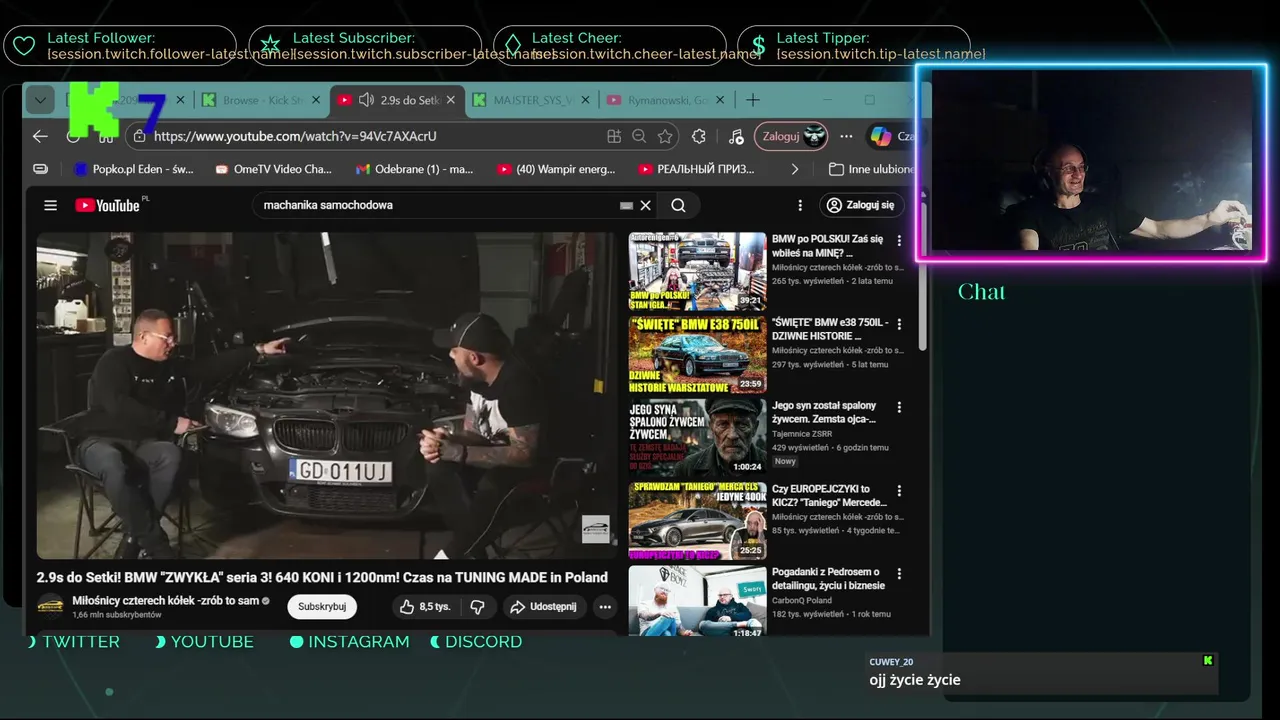This screenshot has width=1280, height=720.
Task: Switch to the Rymanowski YouTube tab
Action: [668, 100]
